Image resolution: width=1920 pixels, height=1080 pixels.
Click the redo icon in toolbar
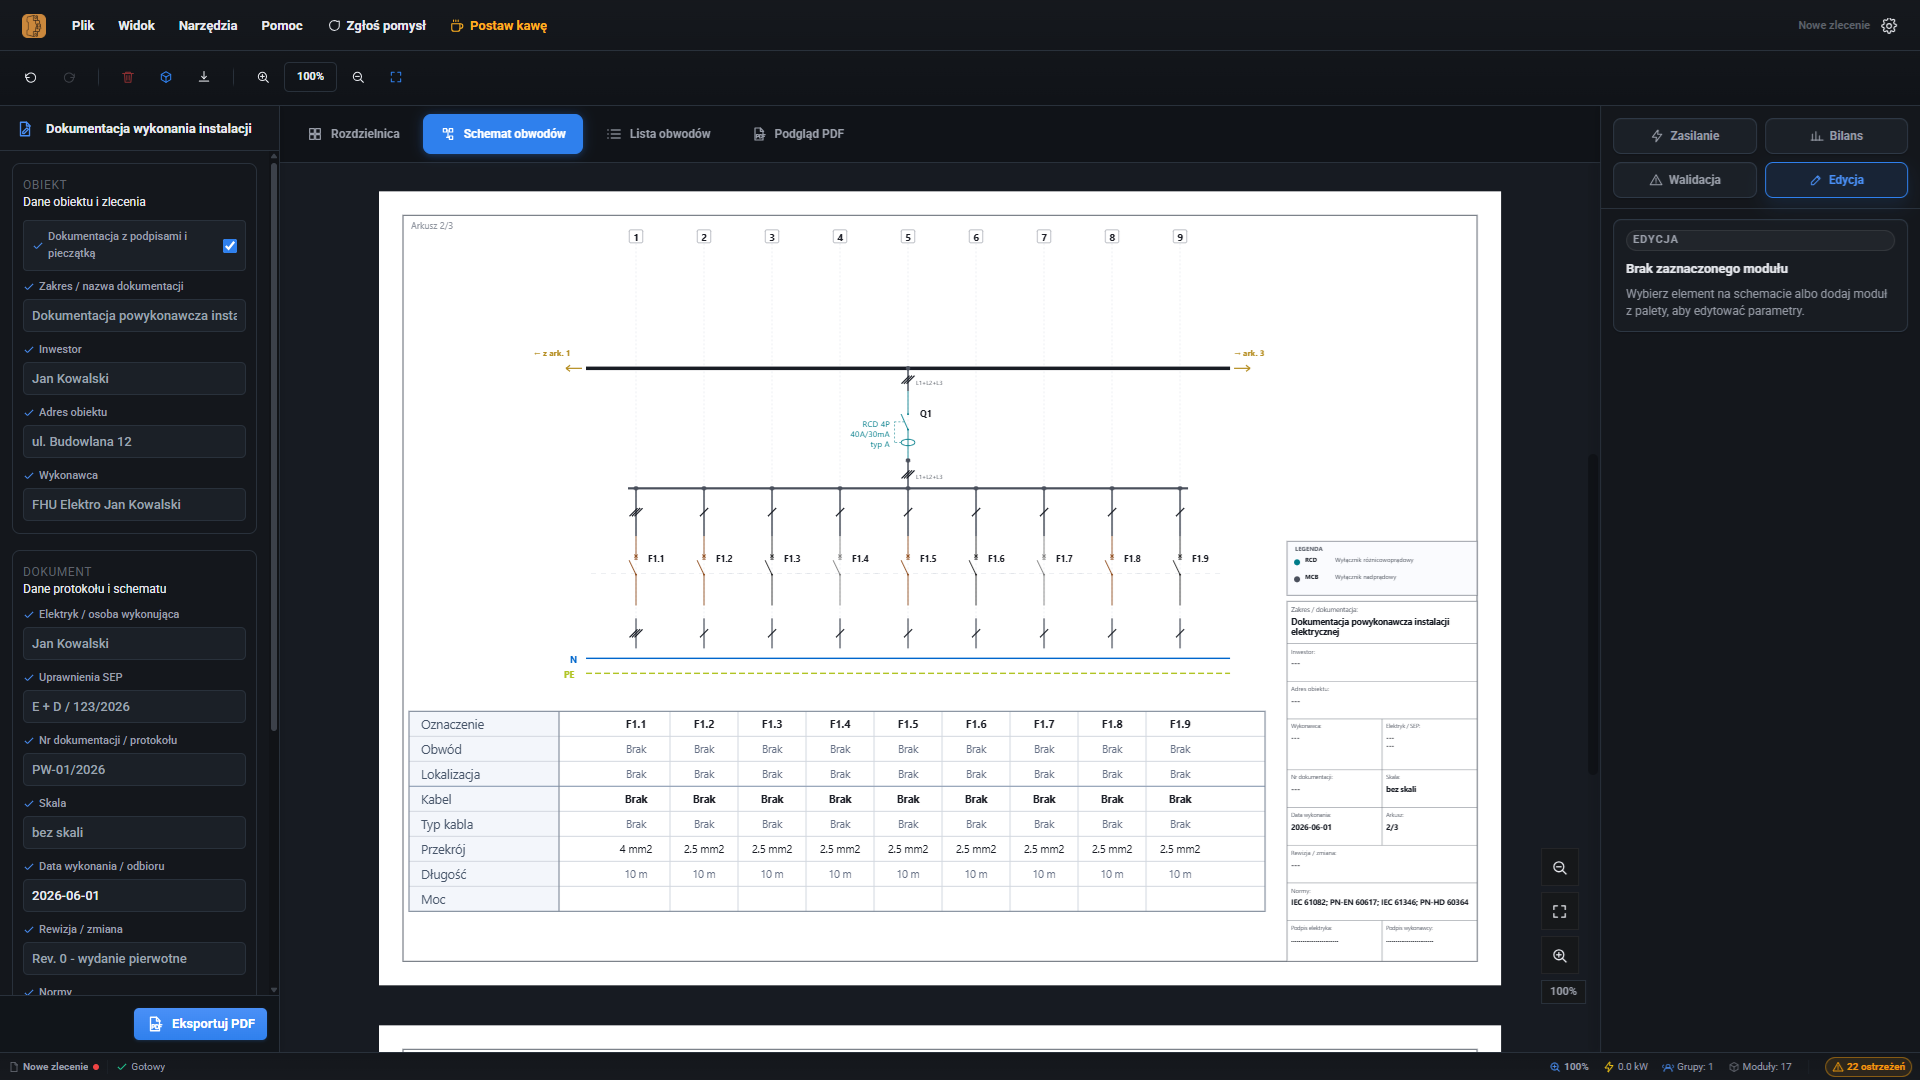[x=69, y=77]
